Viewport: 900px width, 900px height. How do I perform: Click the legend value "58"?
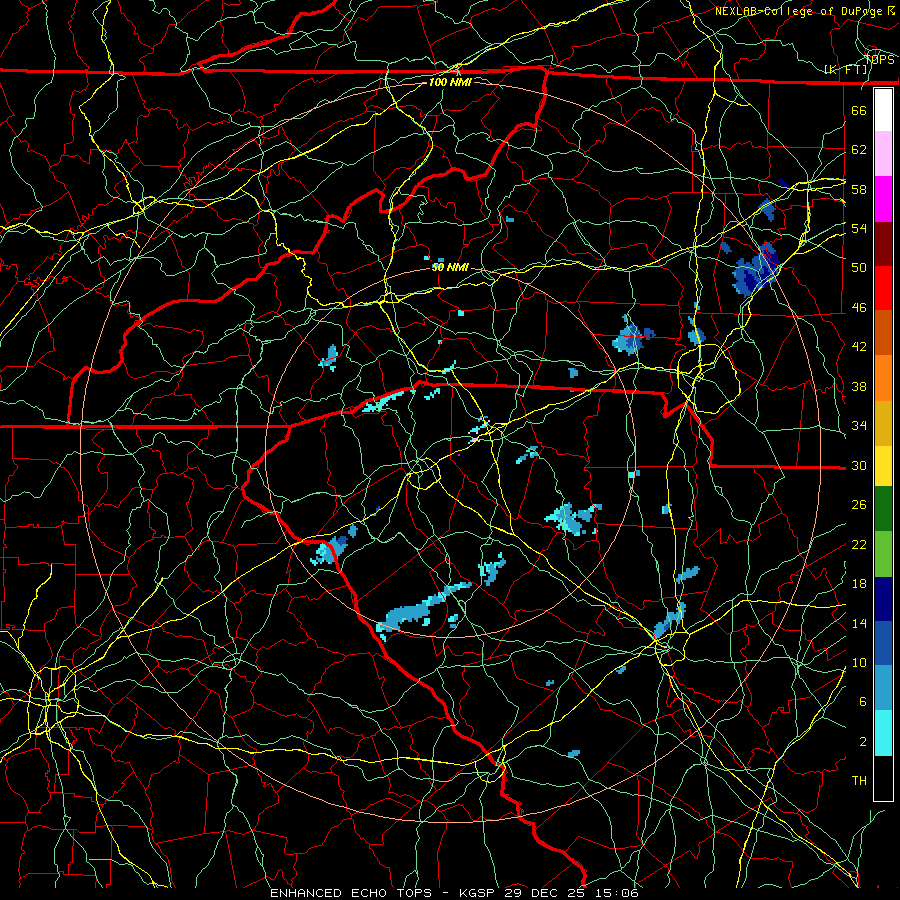(859, 189)
